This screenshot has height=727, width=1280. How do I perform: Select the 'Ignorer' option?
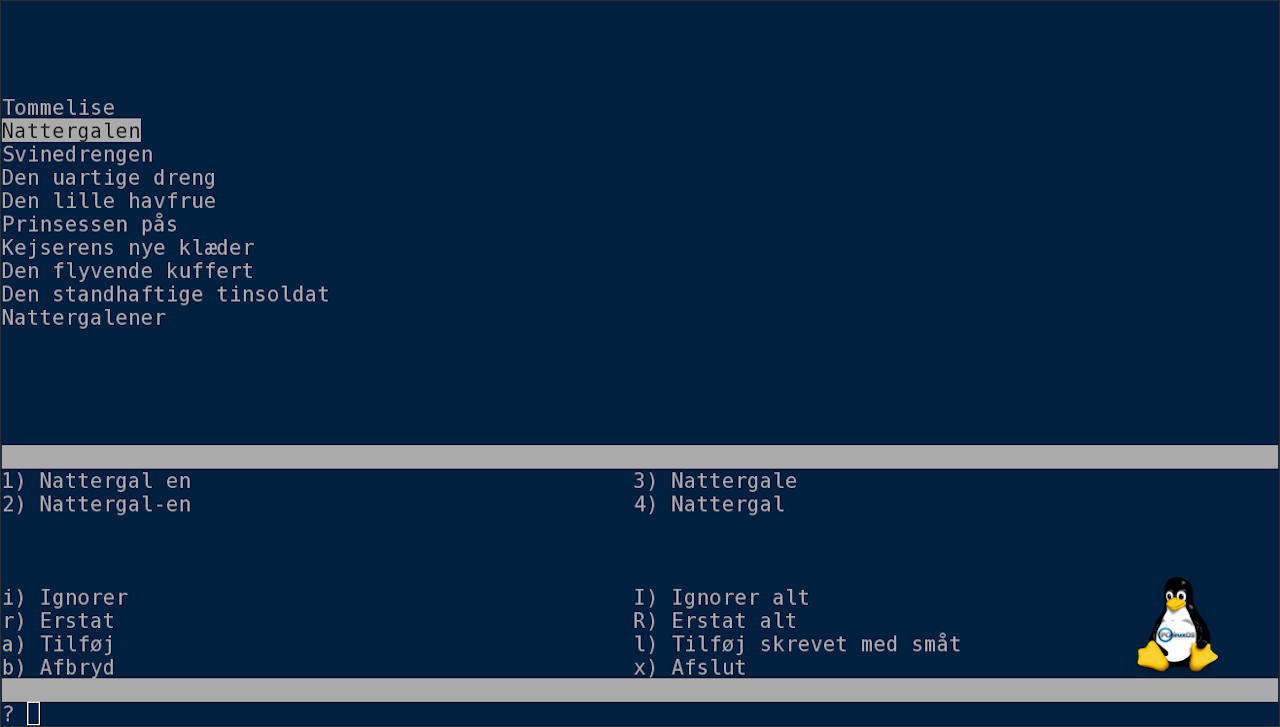65,598
